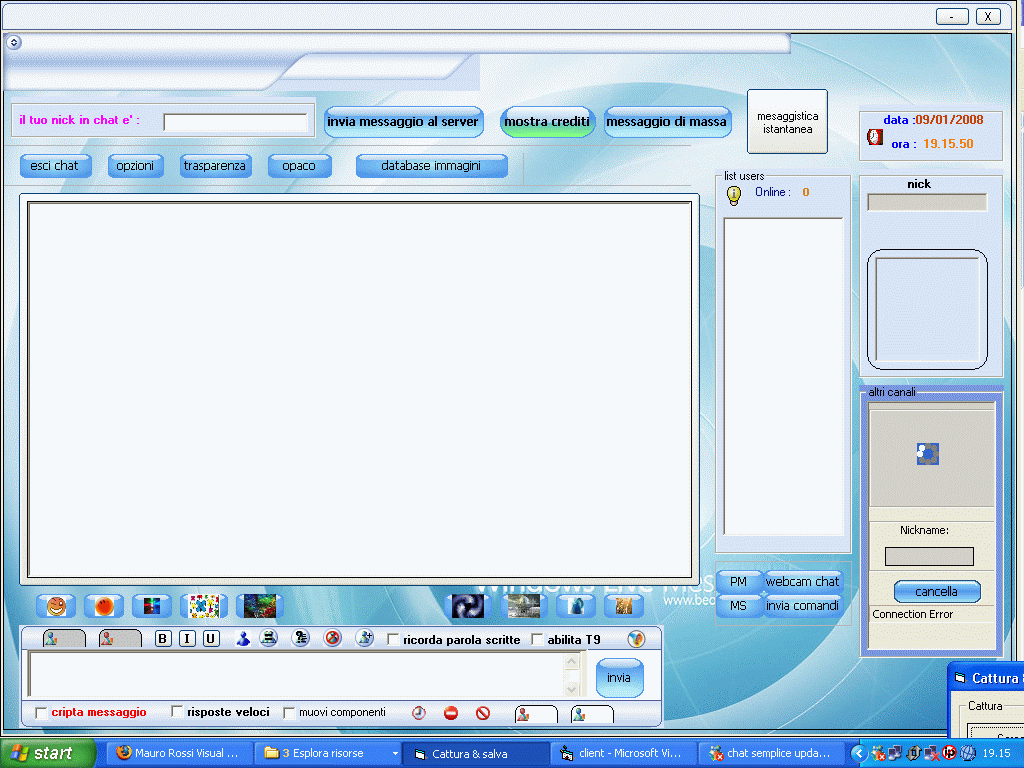Click the orange ball icon button
1024x768 pixels.
click(104, 606)
